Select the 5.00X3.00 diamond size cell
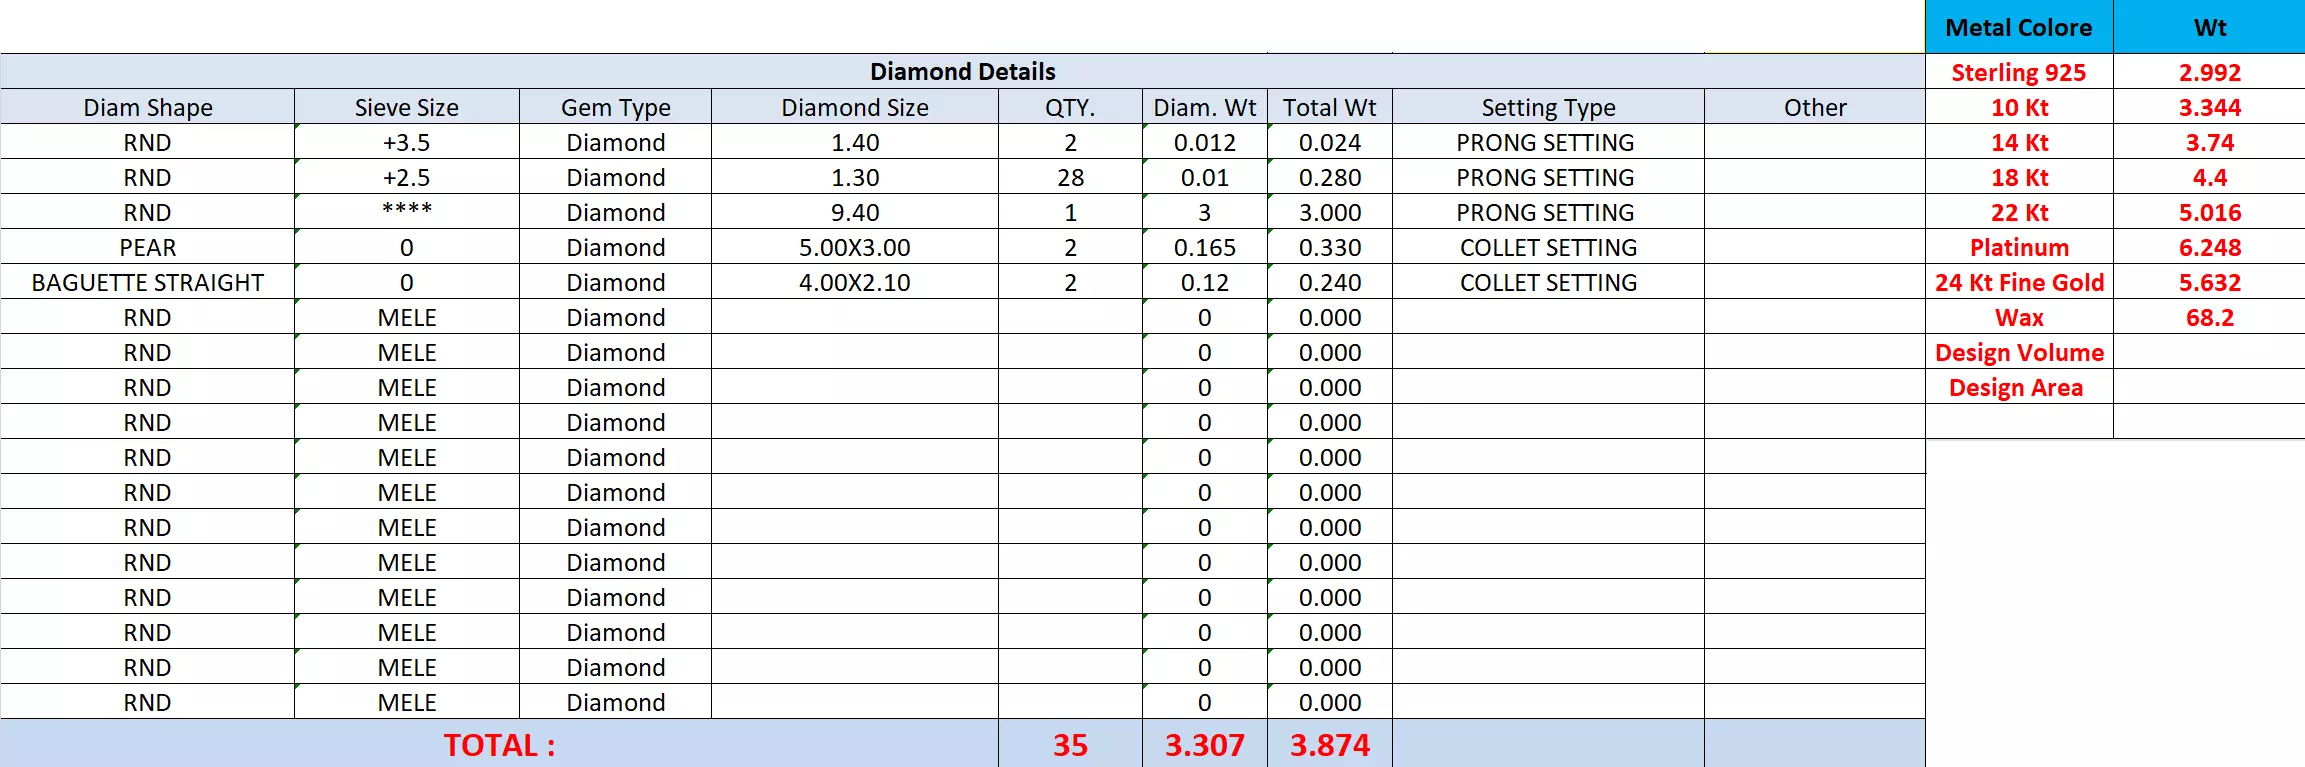The width and height of the screenshot is (2305, 767). pyautogui.click(x=855, y=247)
